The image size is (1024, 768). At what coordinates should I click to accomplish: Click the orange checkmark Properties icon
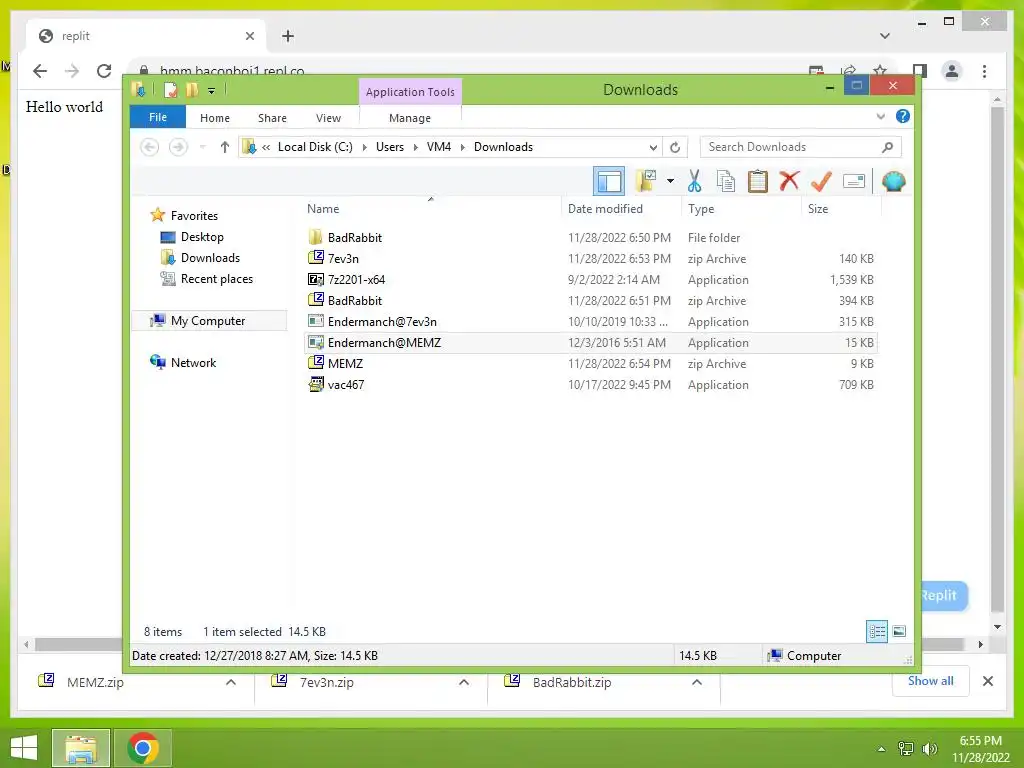click(821, 182)
